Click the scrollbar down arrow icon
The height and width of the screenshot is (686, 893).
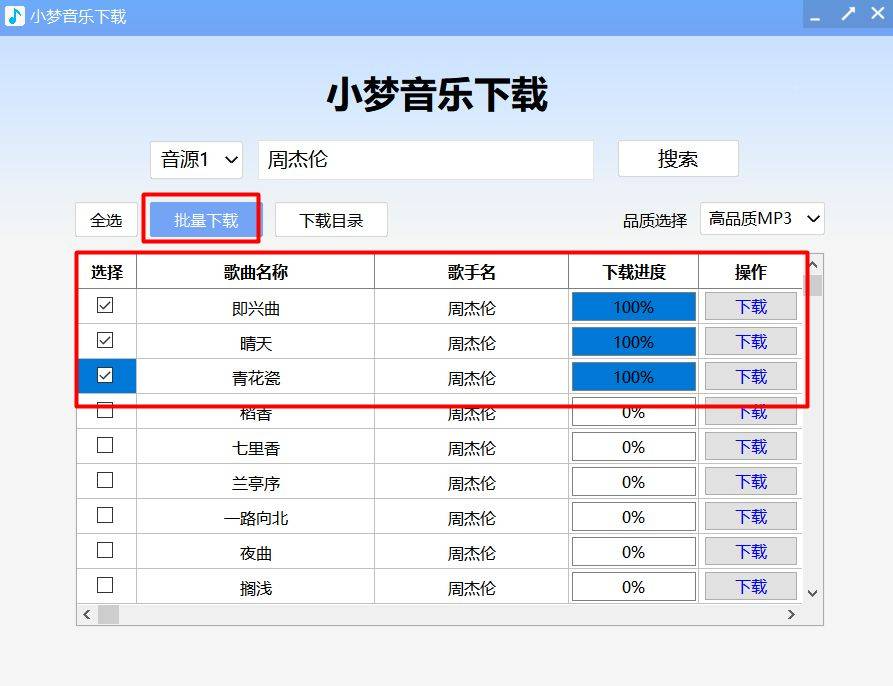point(810,592)
